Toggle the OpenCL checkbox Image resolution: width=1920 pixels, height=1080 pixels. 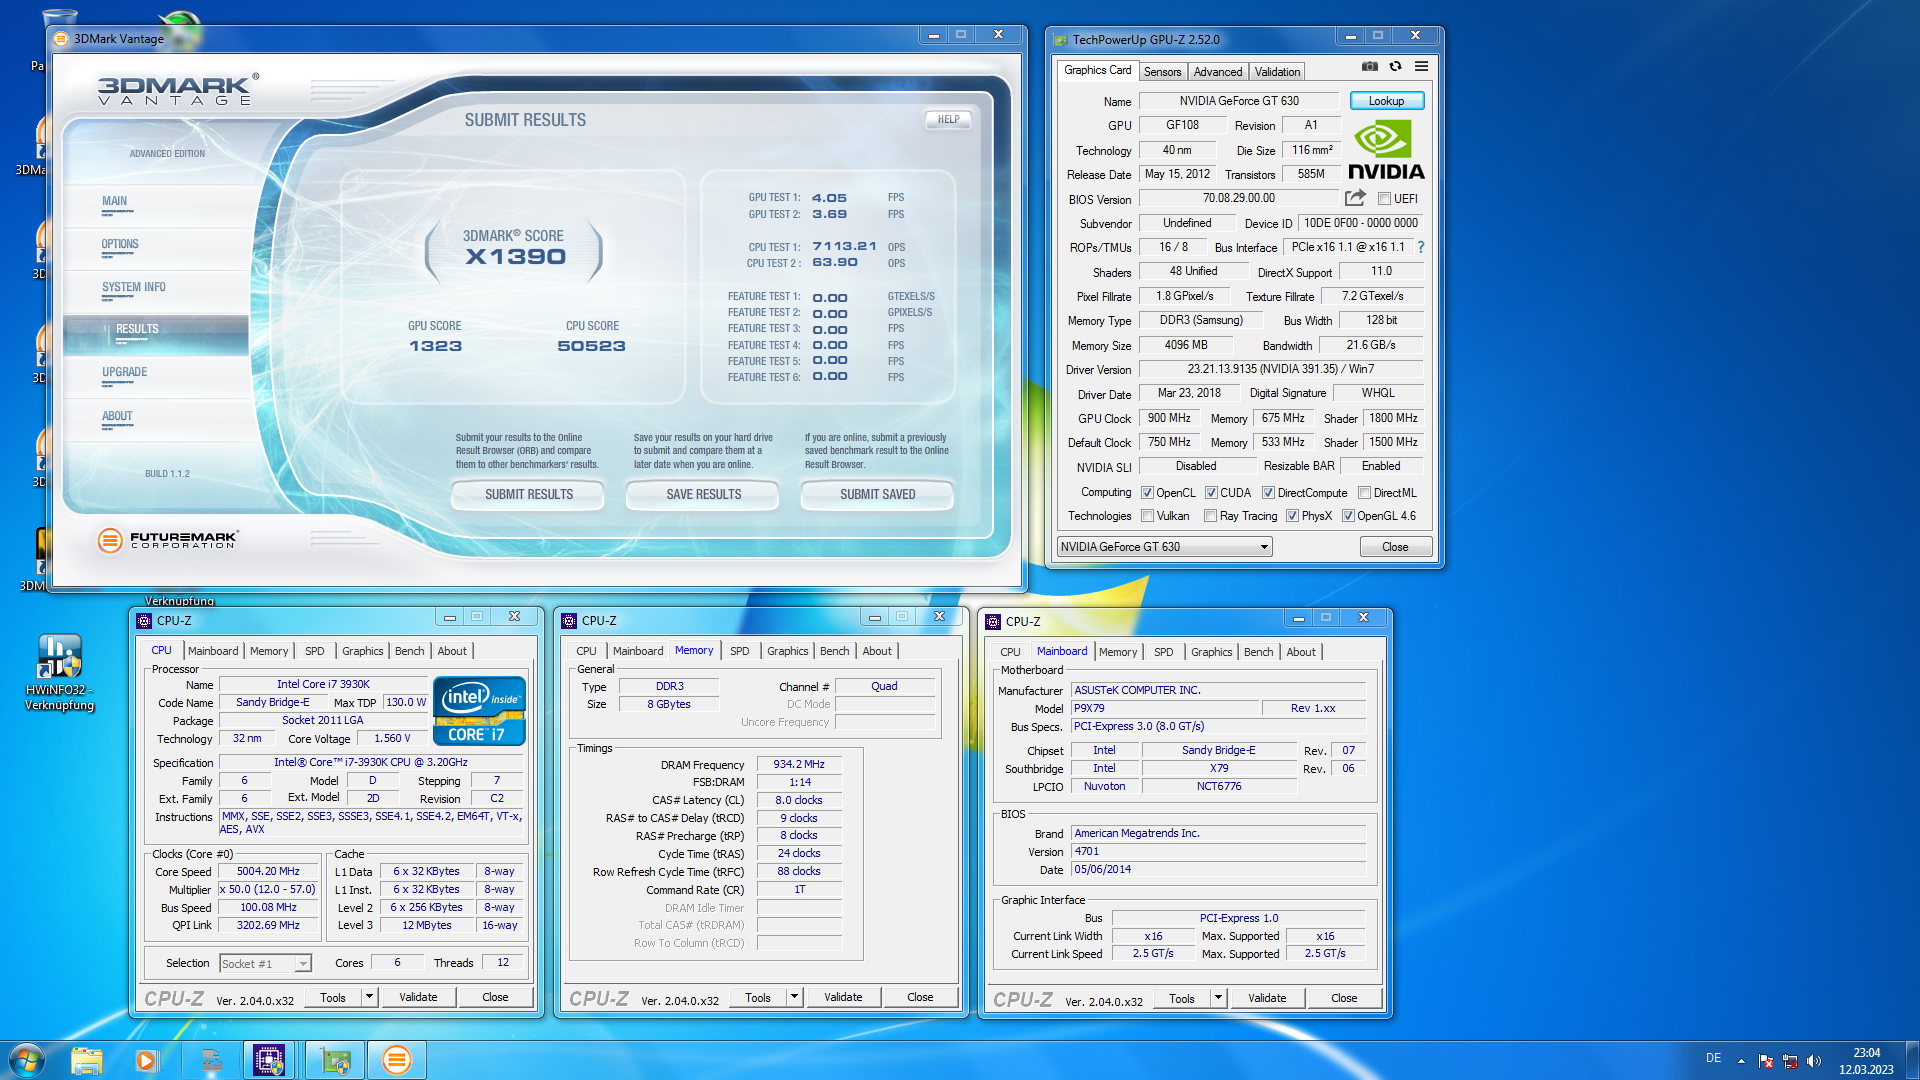1147,493
